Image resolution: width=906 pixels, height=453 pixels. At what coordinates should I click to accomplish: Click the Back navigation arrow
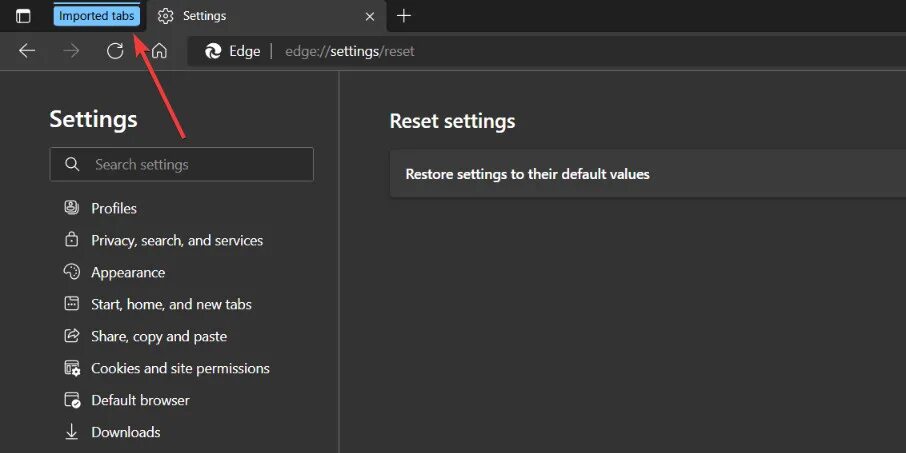click(x=27, y=51)
